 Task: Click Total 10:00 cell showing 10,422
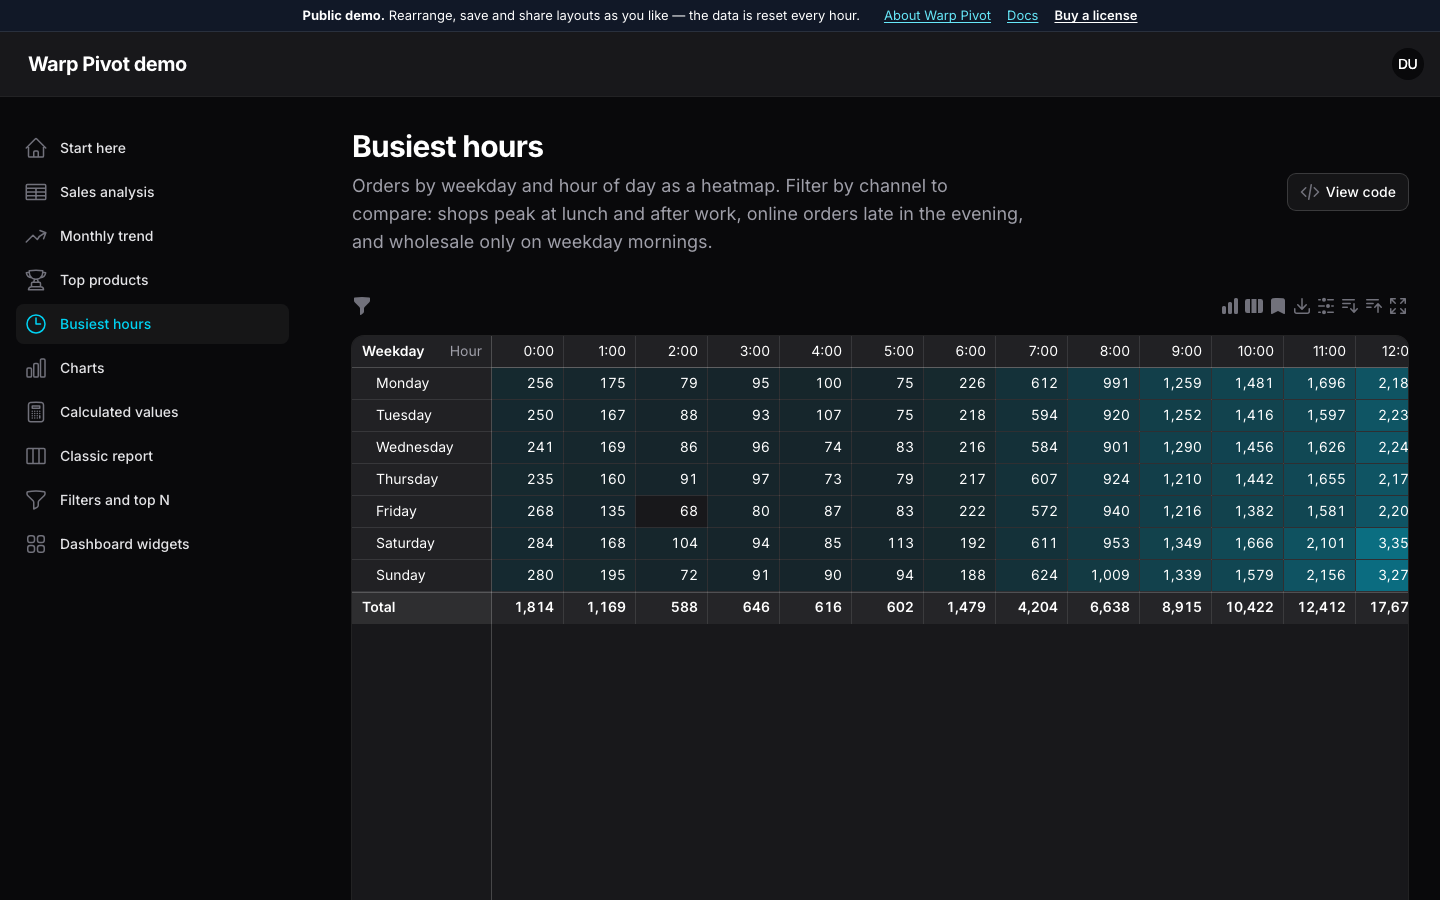pos(1248,607)
